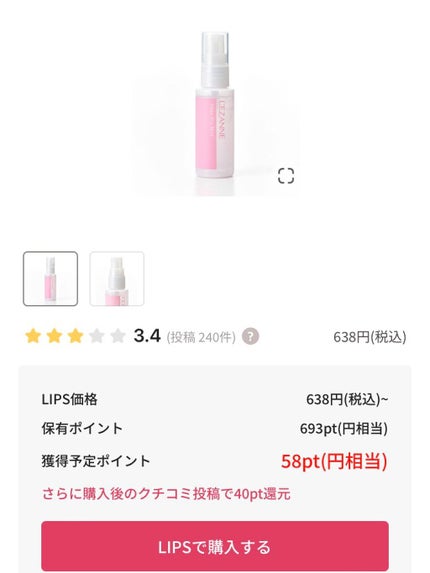Tap the fullscreen expand image icon
This screenshot has width=430, height=573.
pyautogui.click(x=286, y=176)
